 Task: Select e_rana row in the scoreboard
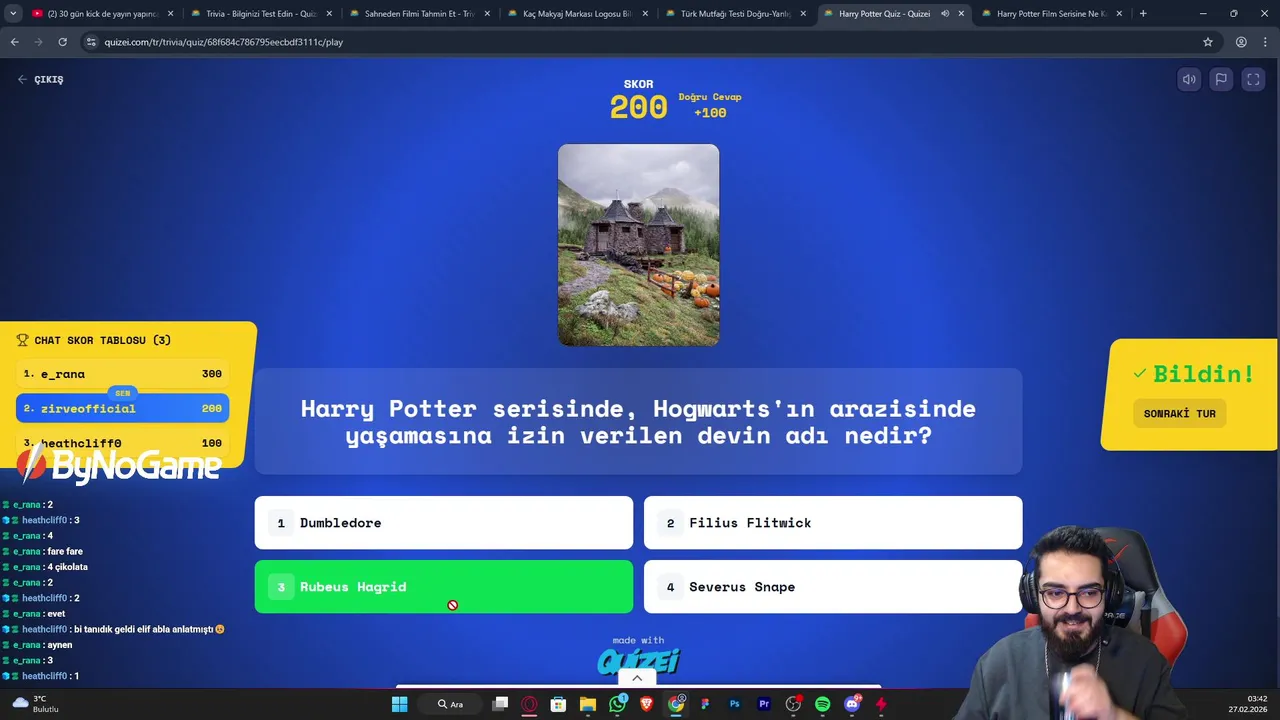(122, 374)
